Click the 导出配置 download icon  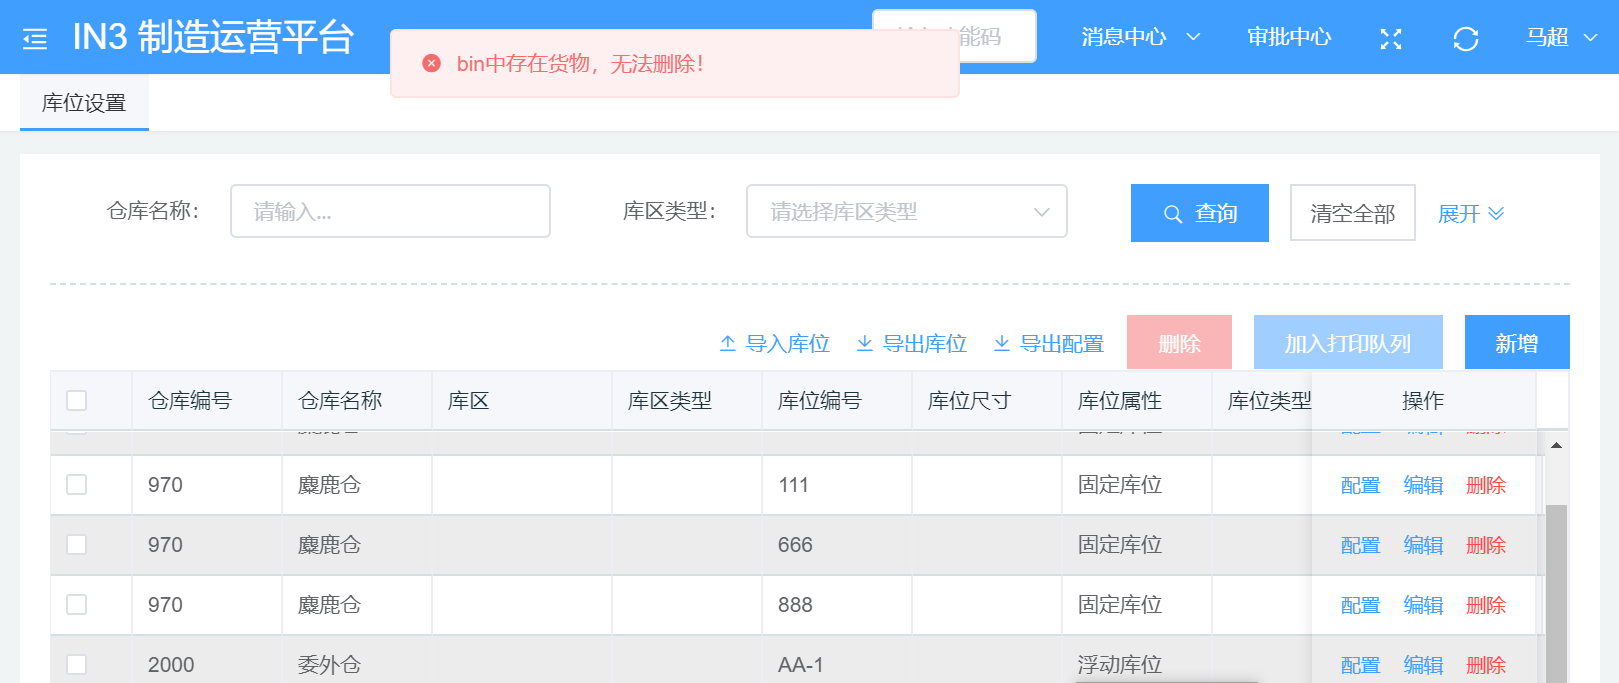click(x=1001, y=344)
